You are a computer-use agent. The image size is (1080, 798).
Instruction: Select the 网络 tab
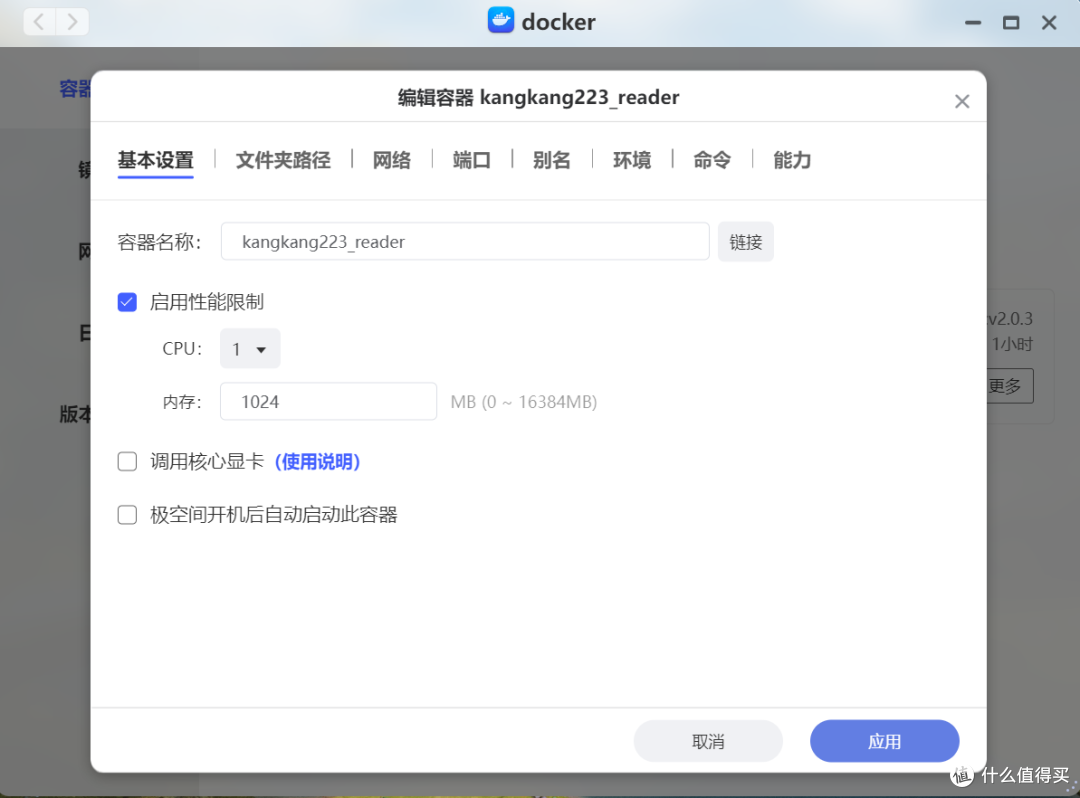click(x=392, y=160)
